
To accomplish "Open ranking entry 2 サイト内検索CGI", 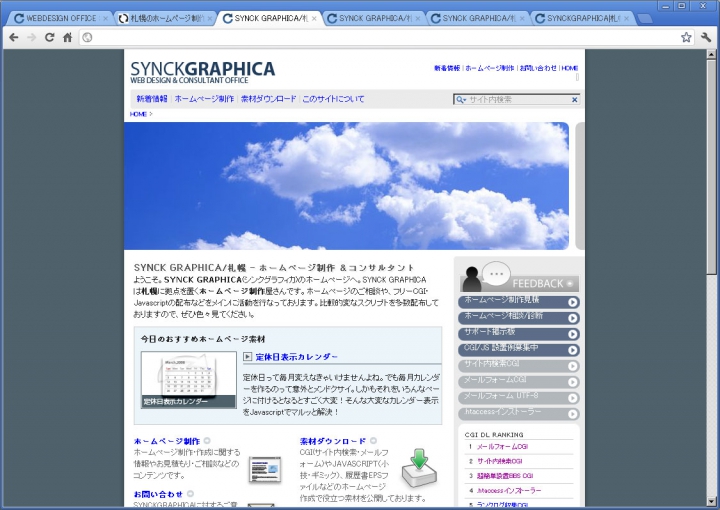I will [500, 461].
